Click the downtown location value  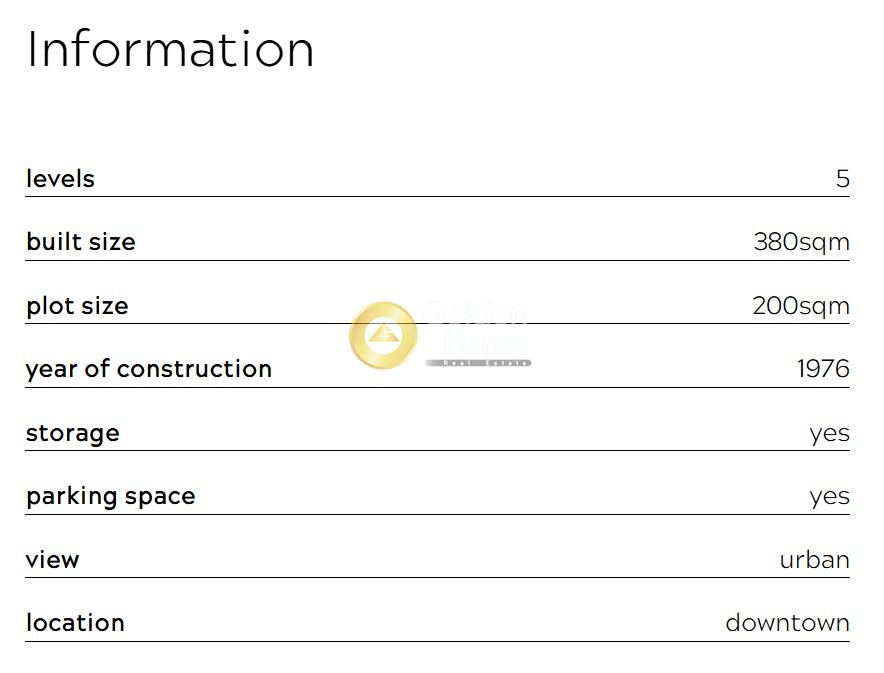coord(787,623)
